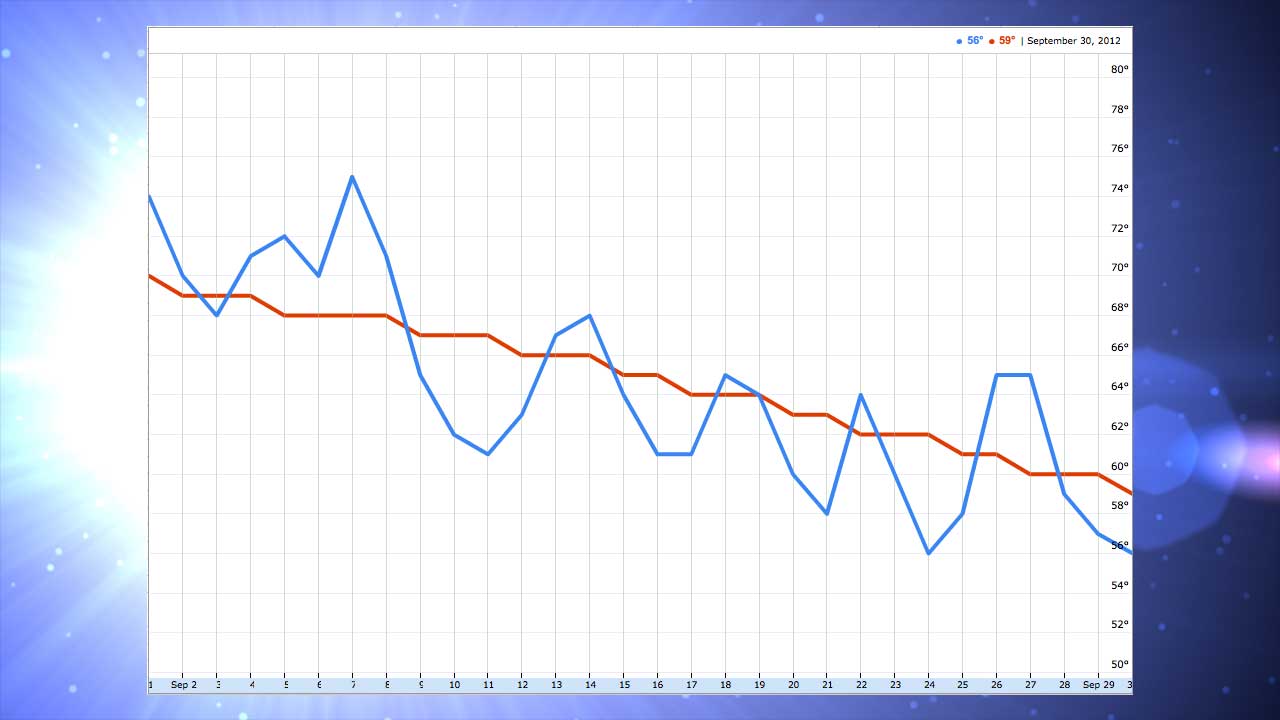Select day 7 on the x-axis
The width and height of the screenshot is (1280, 720).
pos(352,685)
